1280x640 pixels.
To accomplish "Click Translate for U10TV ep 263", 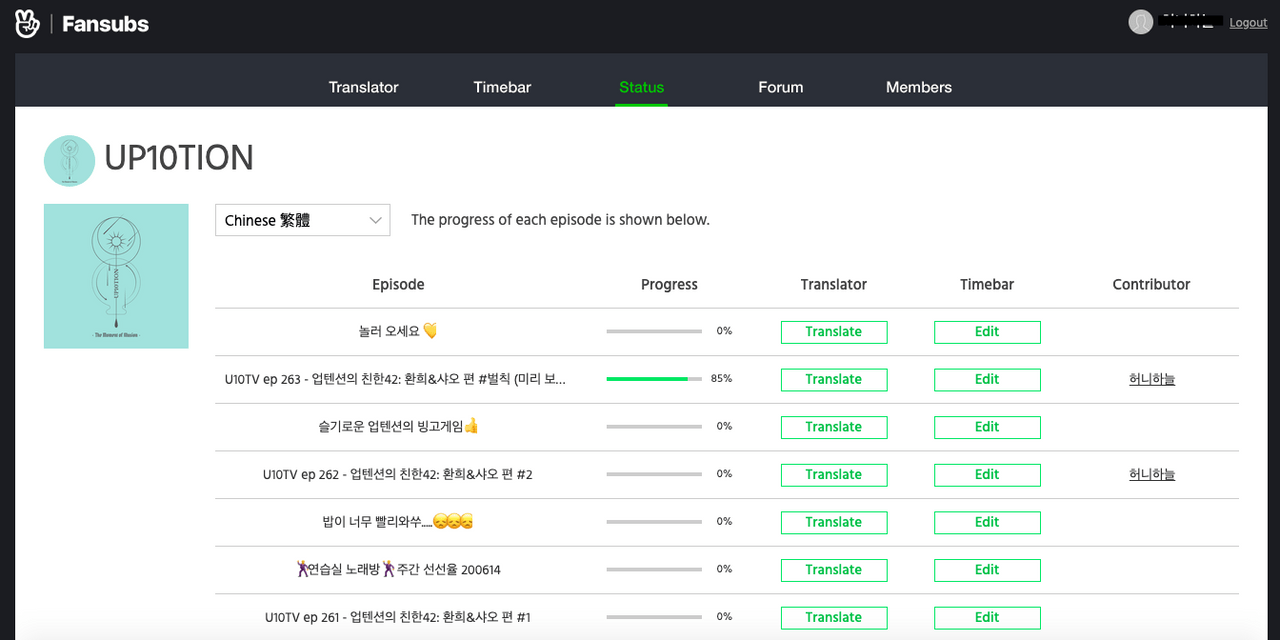I will tap(834, 379).
